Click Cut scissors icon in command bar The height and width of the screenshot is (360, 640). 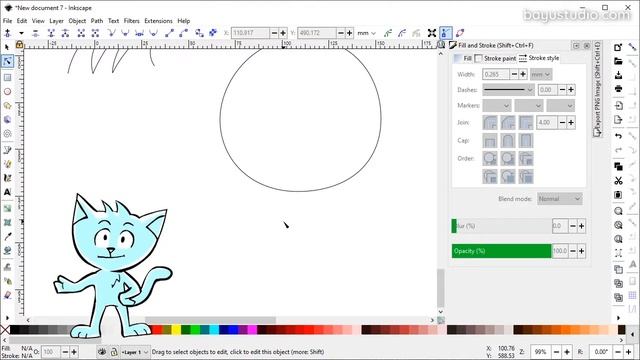(618, 180)
